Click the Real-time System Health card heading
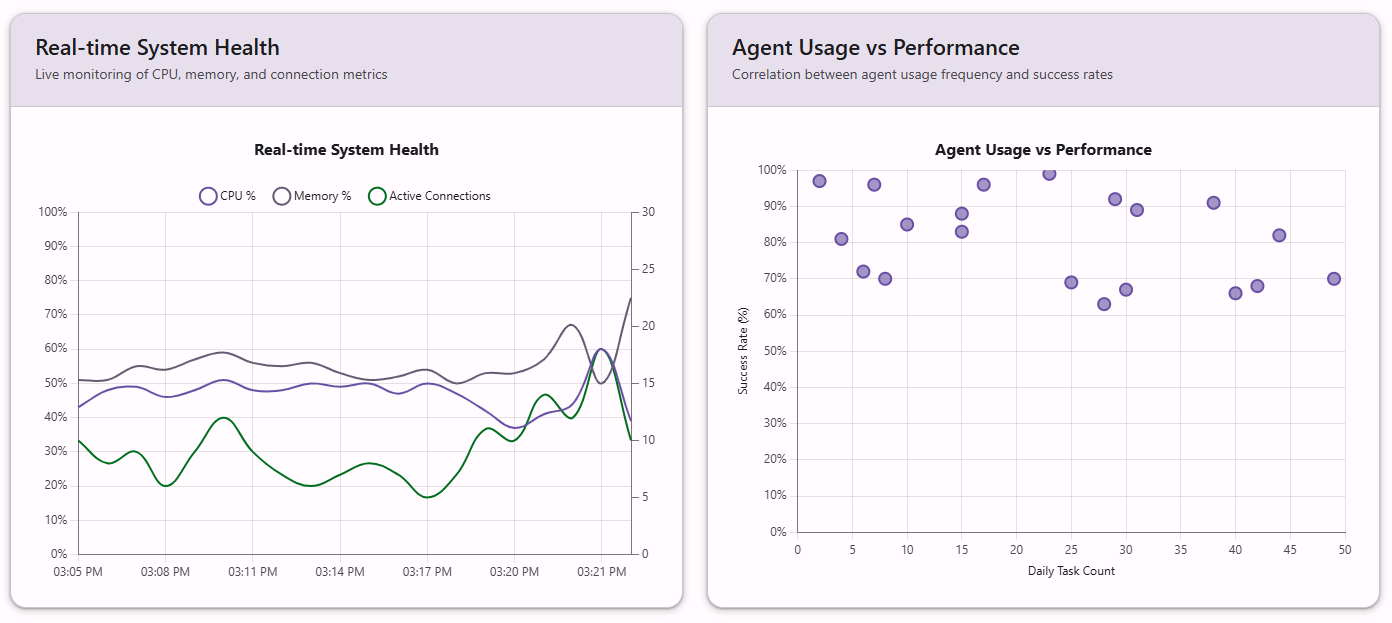Image resolution: width=1392 pixels, height=623 pixels. [x=157, y=48]
